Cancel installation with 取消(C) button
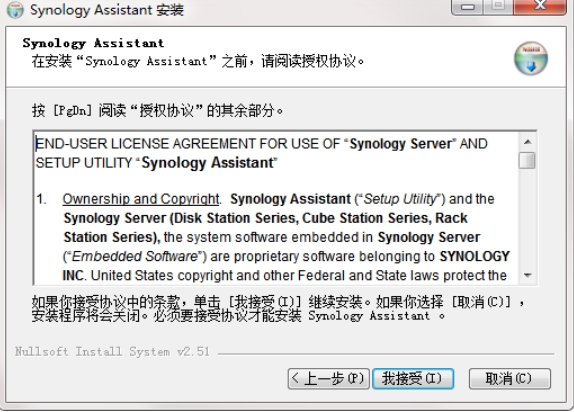The image size is (574, 412). pyautogui.click(x=509, y=378)
